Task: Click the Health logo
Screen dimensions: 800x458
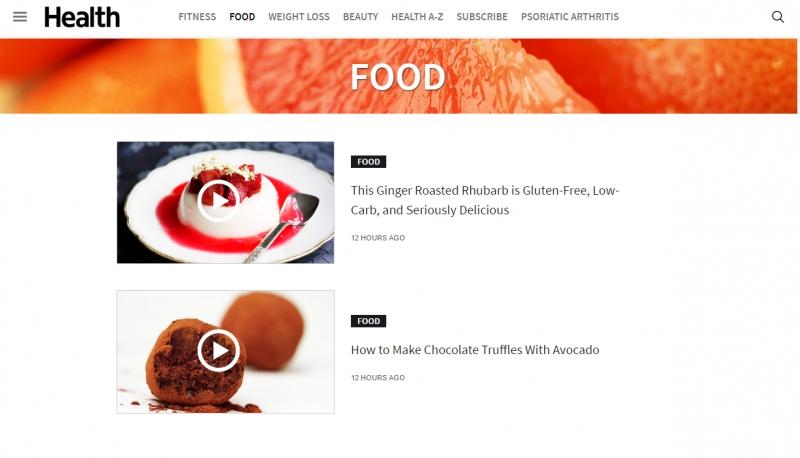Action: (x=82, y=17)
